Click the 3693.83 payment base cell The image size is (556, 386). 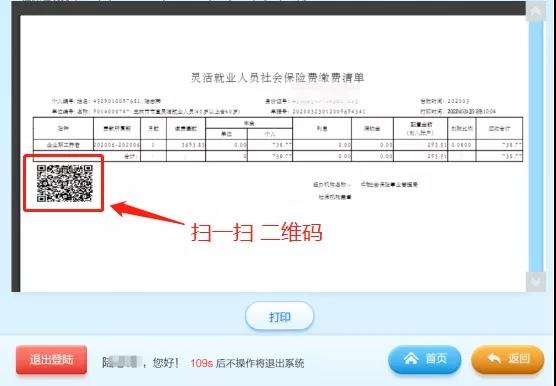pyautogui.click(x=186, y=145)
